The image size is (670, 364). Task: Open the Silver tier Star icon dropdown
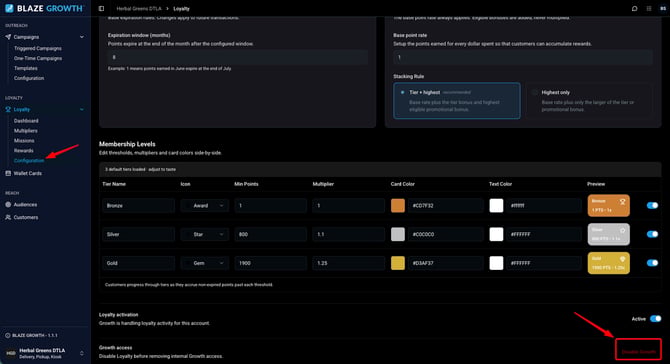click(205, 234)
